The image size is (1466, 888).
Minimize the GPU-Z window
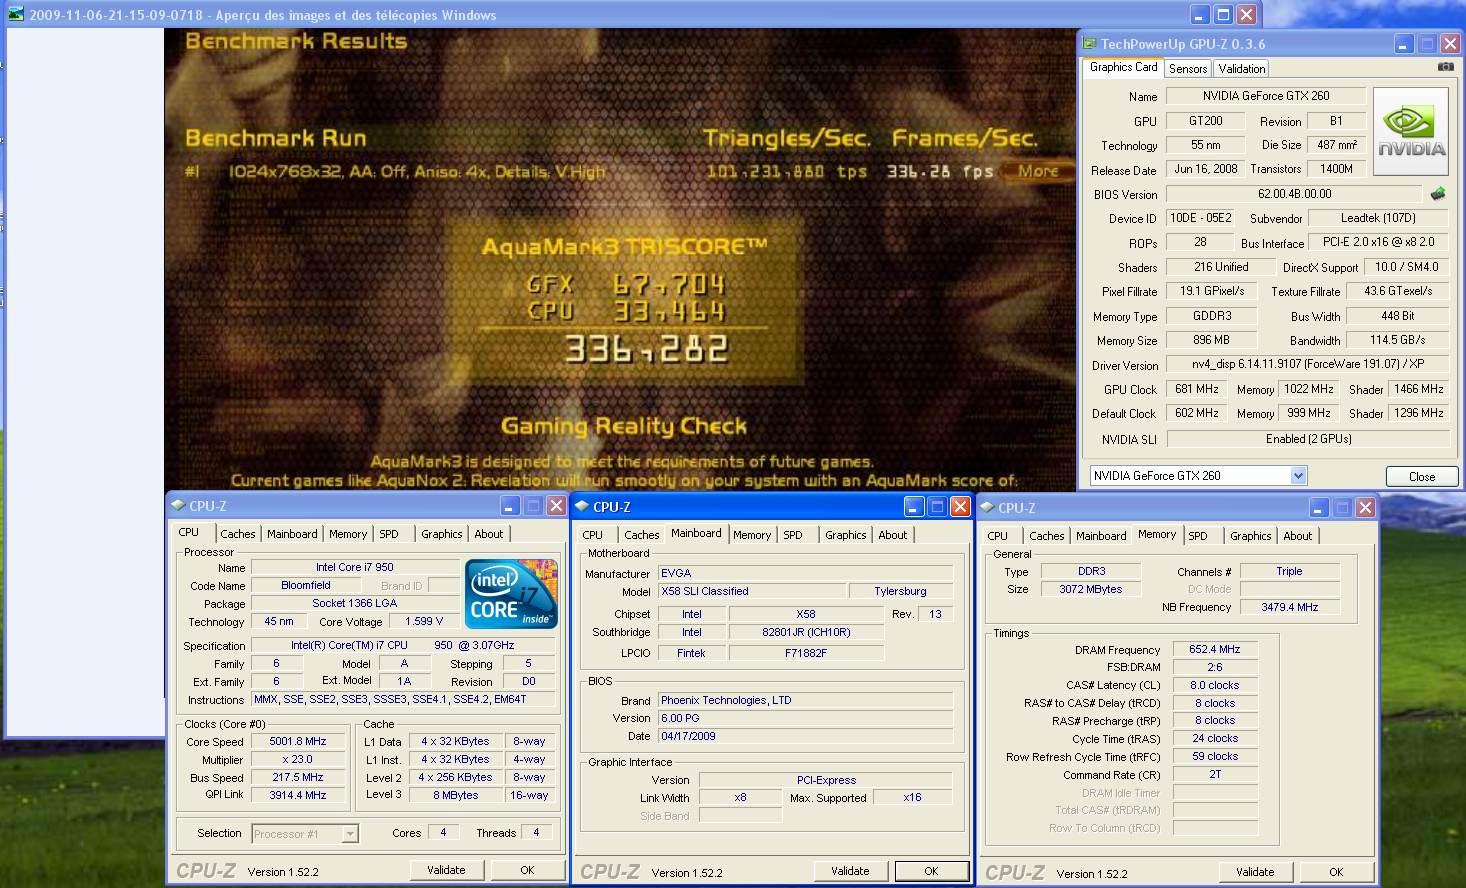point(1403,43)
